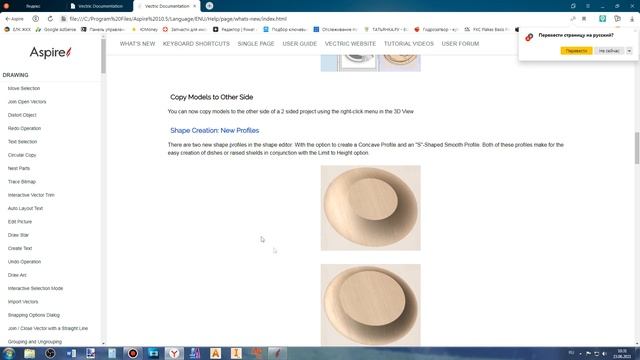Open the Nest Parts sidebar link
The image size is (640, 360).
pos(19,168)
